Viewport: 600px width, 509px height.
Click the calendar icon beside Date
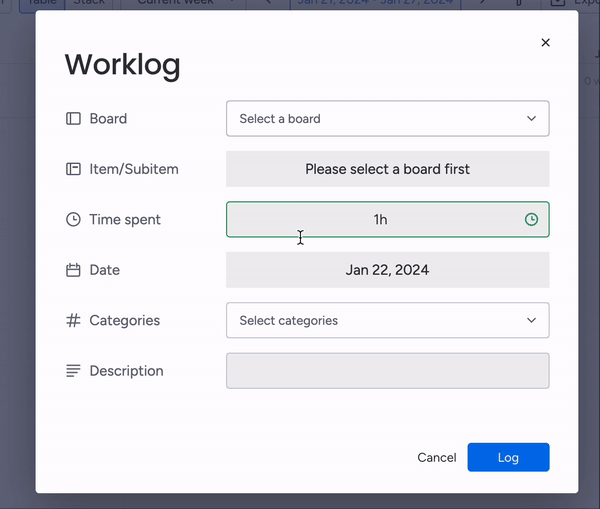point(73,270)
